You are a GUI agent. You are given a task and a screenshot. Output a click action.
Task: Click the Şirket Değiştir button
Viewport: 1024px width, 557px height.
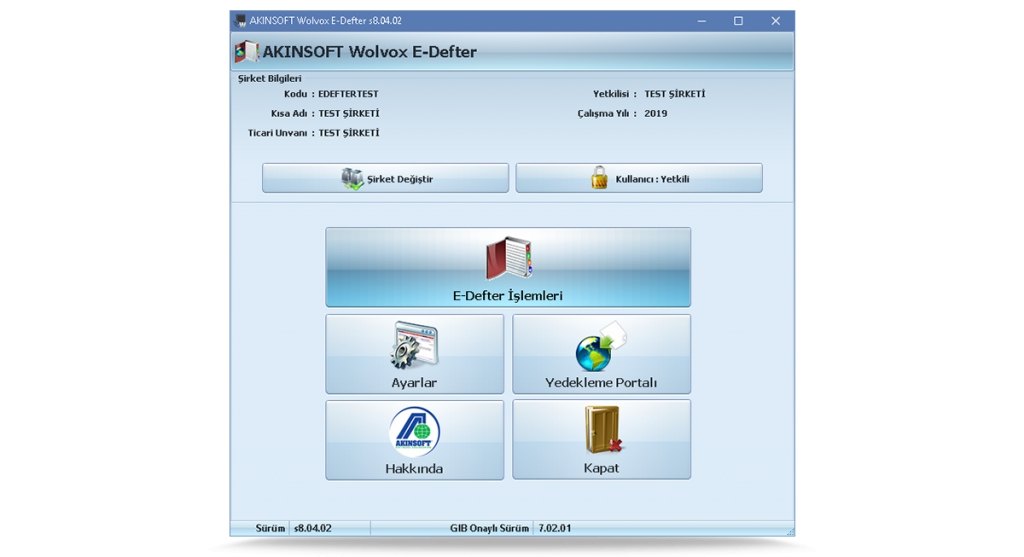(x=385, y=178)
